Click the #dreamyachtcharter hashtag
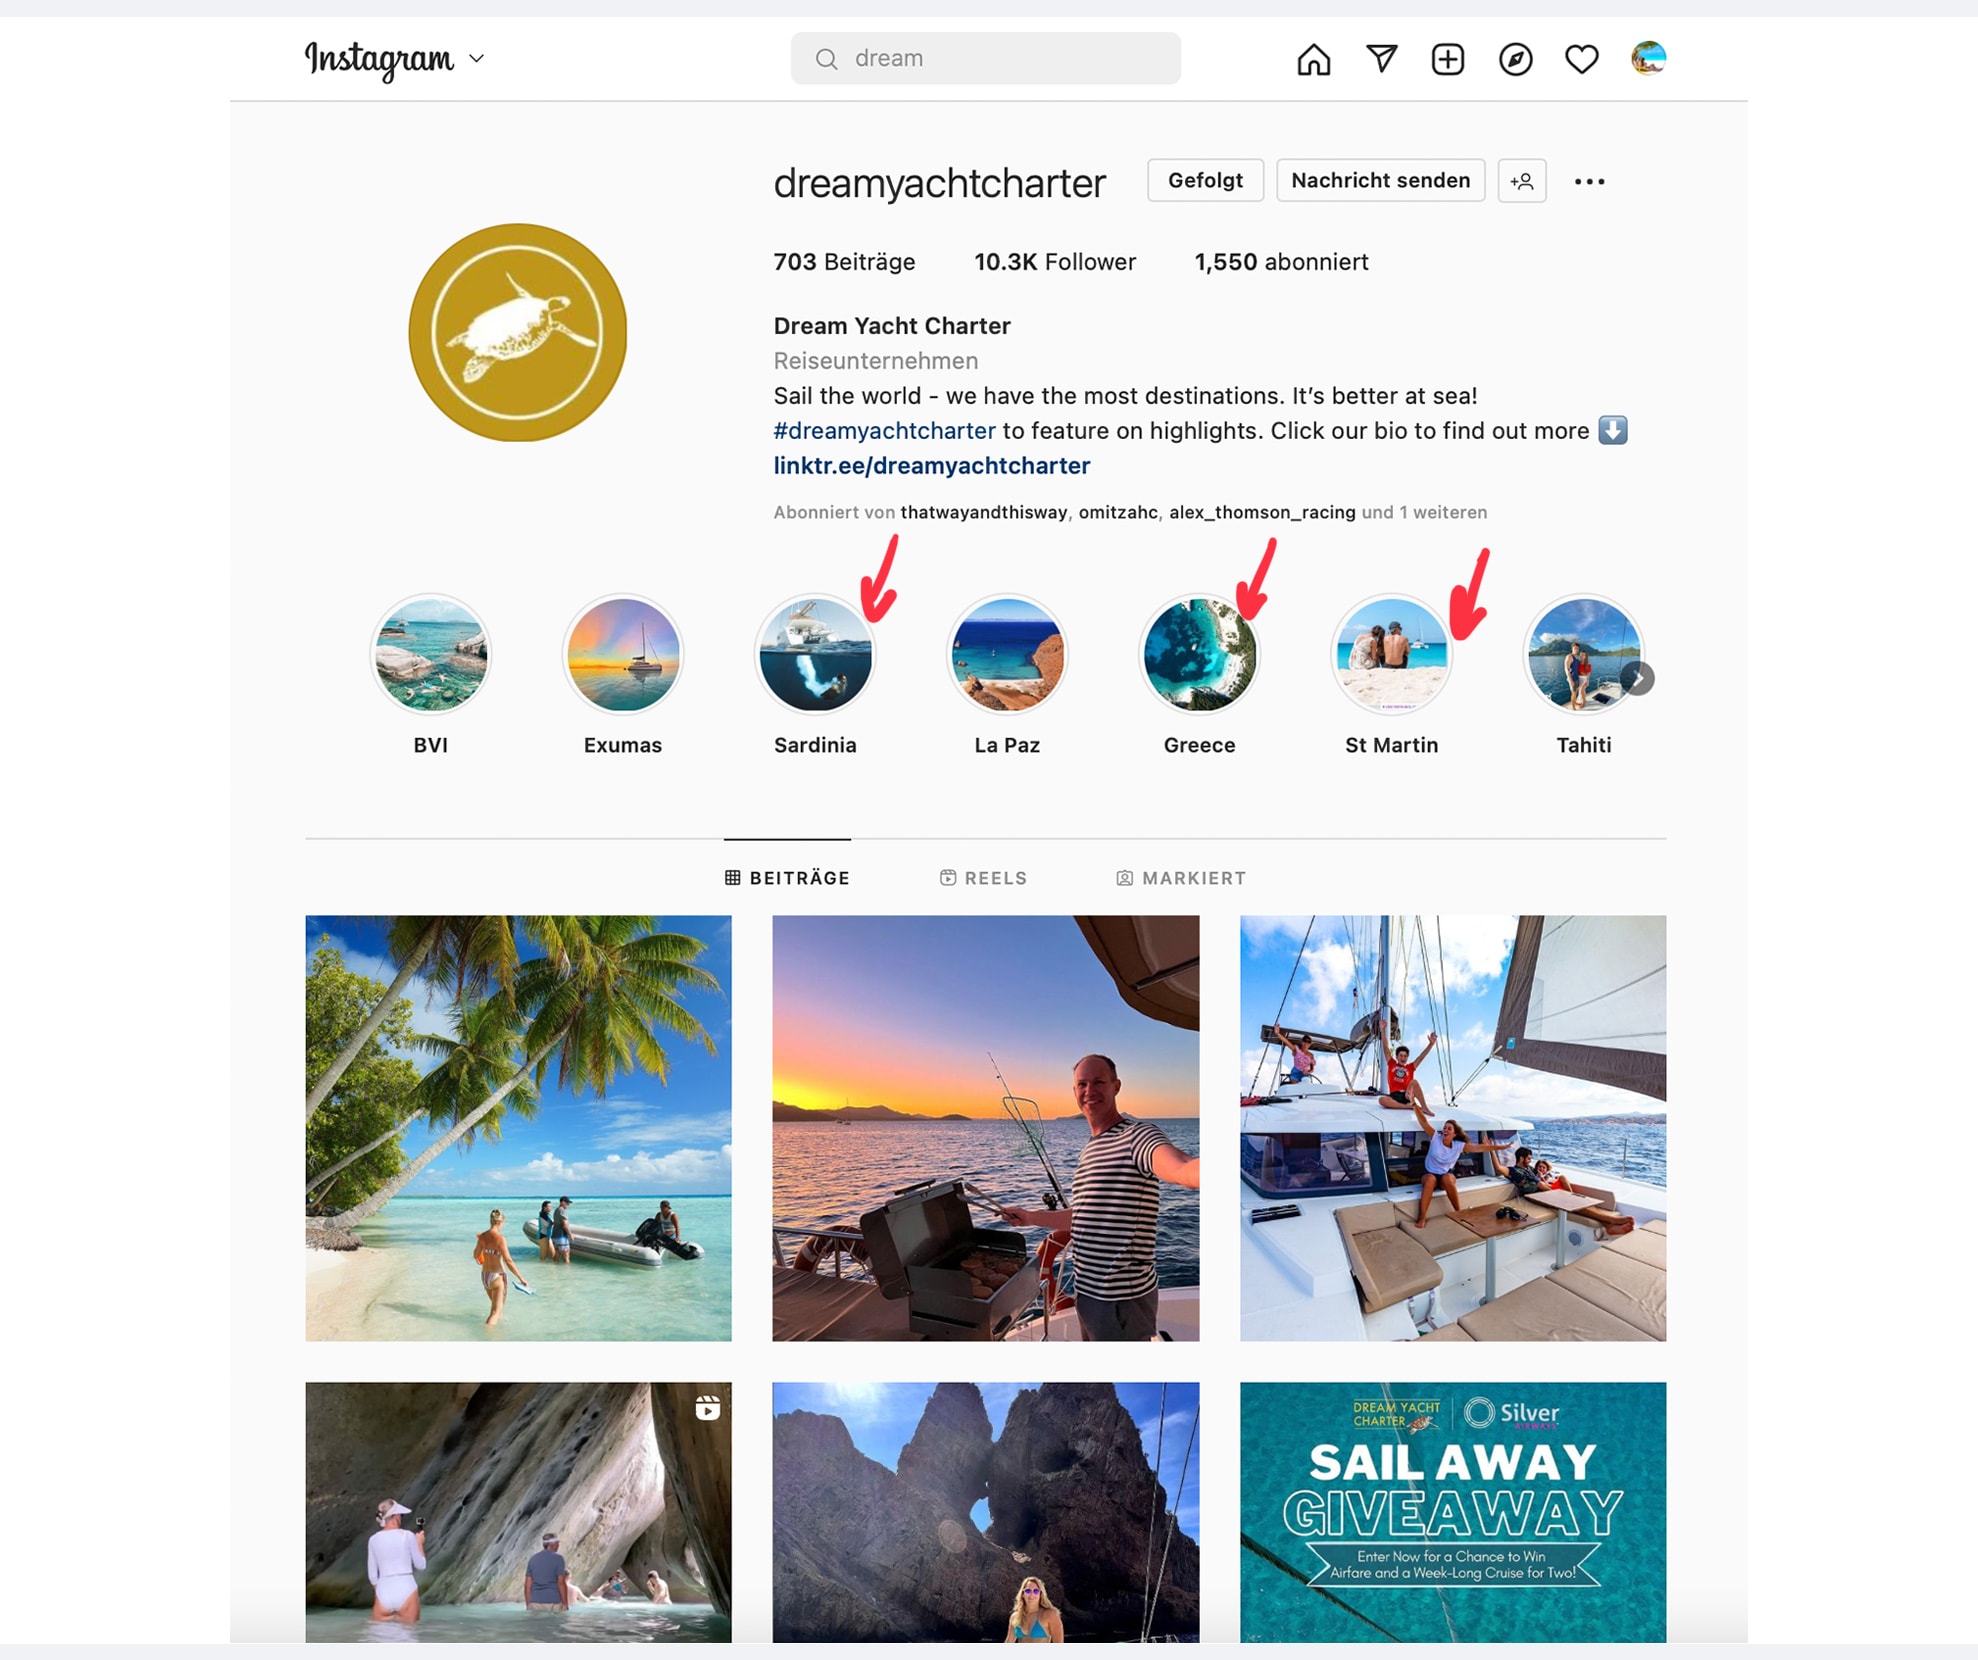The height and width of the screenshot is (1660, 1978). click(884, 430)
